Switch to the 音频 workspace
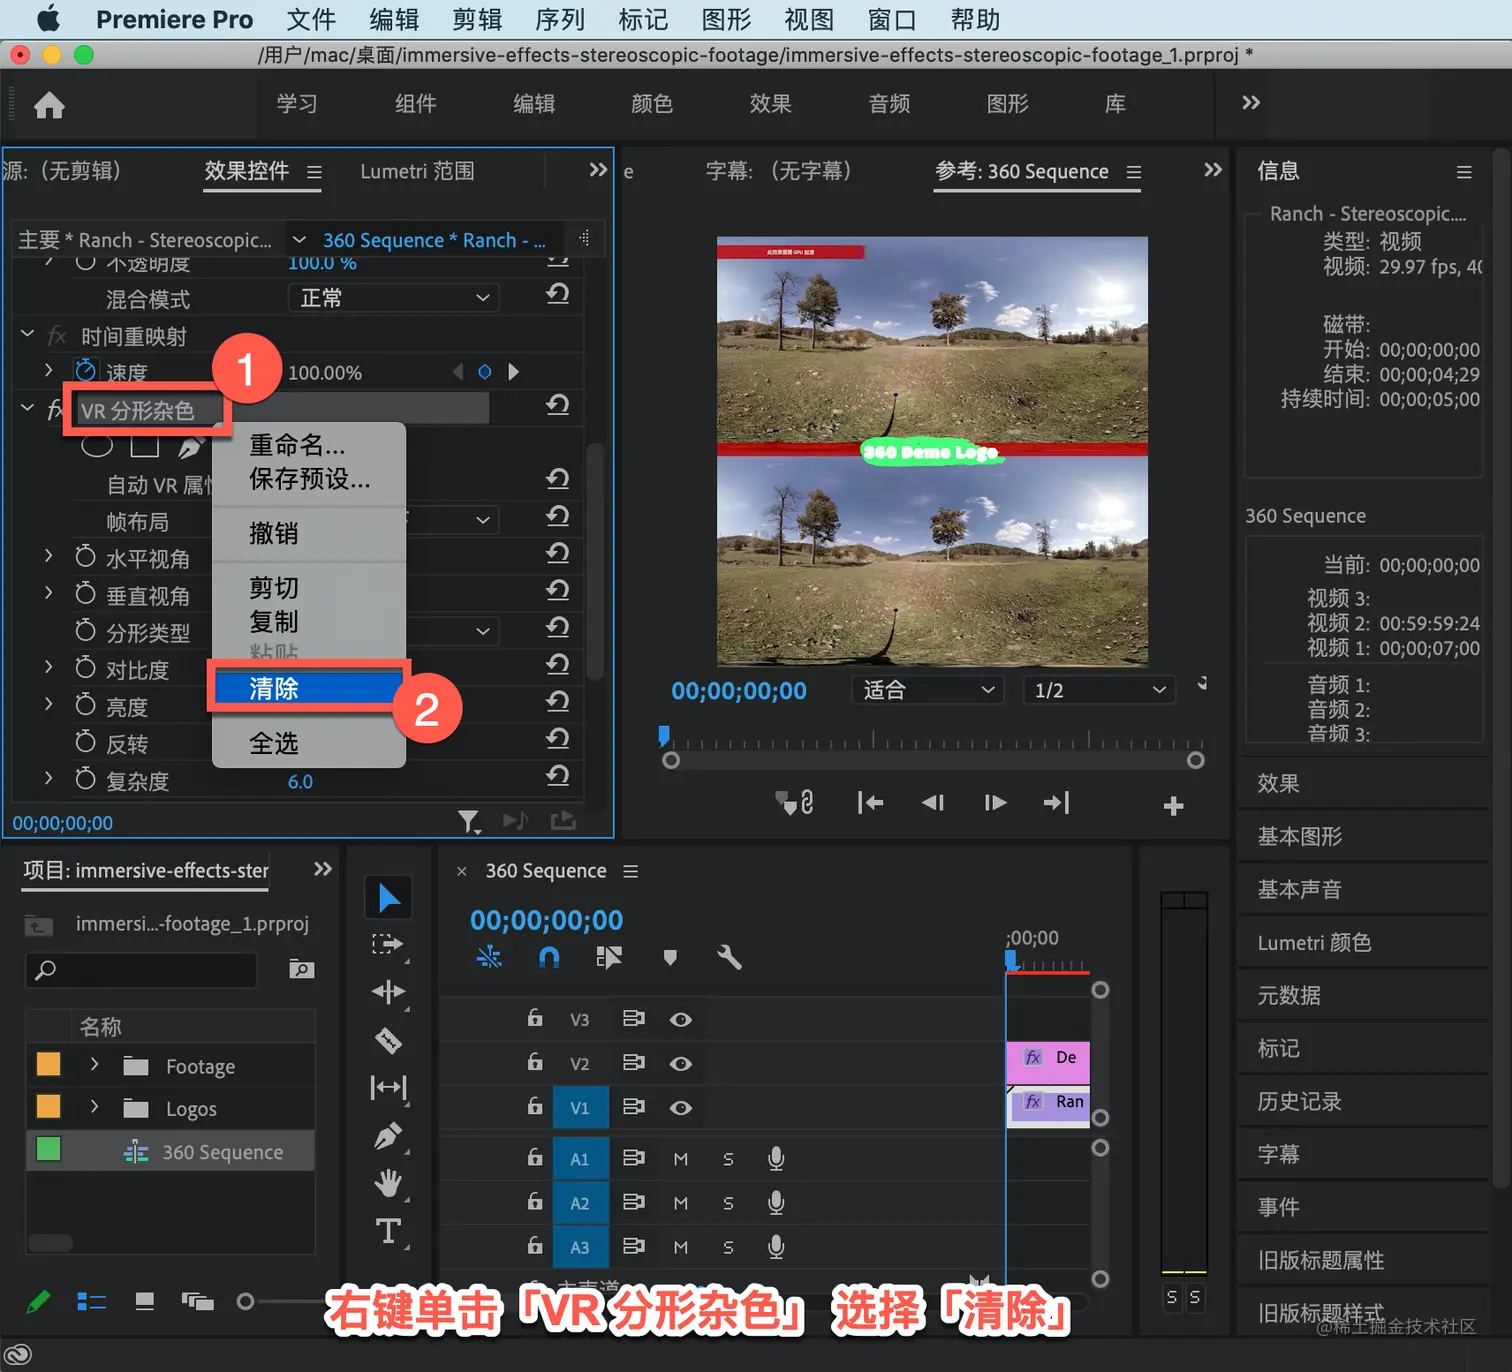The height and width of the screenshot is (1372, 1512). pyautogui.click(x=889, y=104)
